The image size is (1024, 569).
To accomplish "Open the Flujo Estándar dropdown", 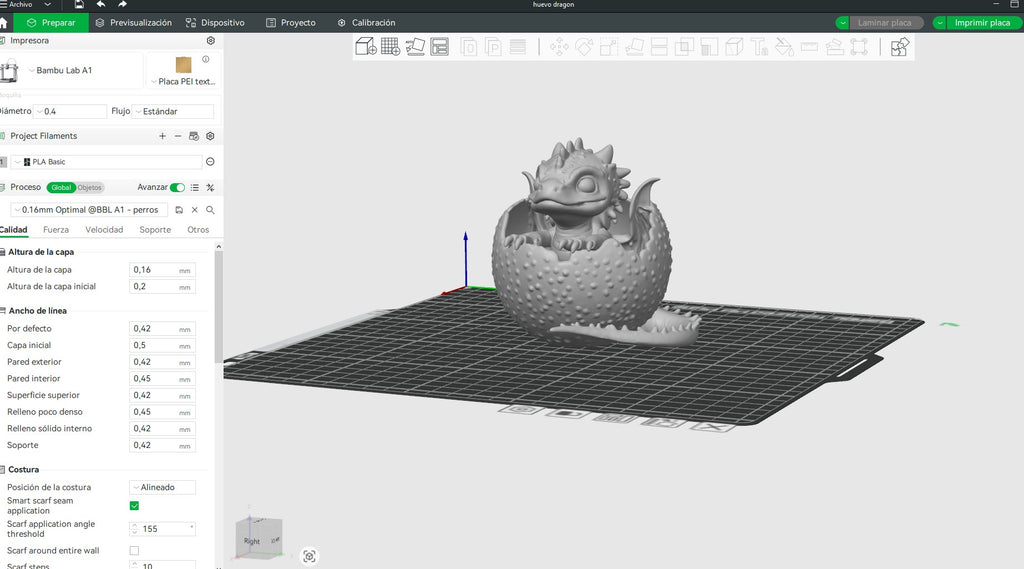I will coord(173,111).
